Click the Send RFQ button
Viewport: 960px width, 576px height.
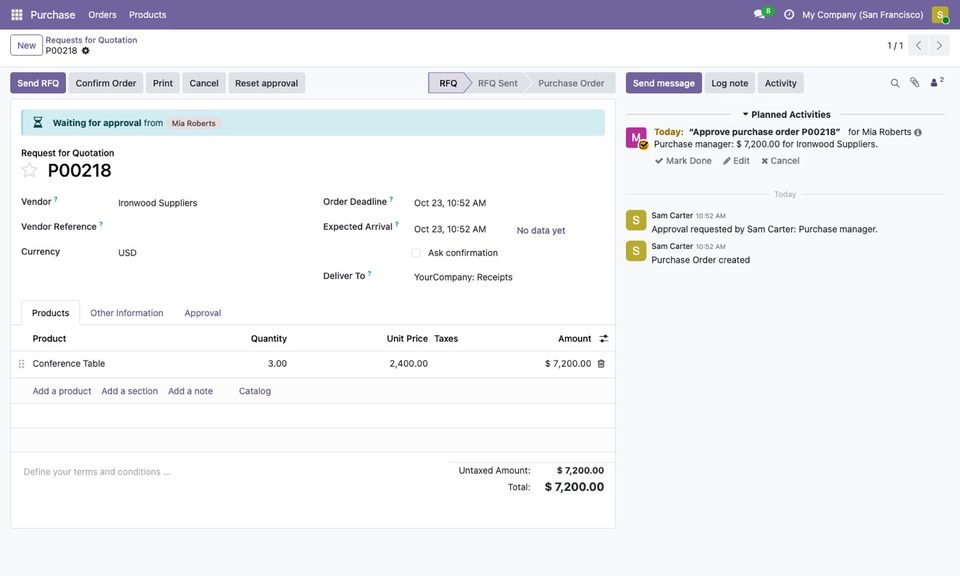[x=38, y=83]
